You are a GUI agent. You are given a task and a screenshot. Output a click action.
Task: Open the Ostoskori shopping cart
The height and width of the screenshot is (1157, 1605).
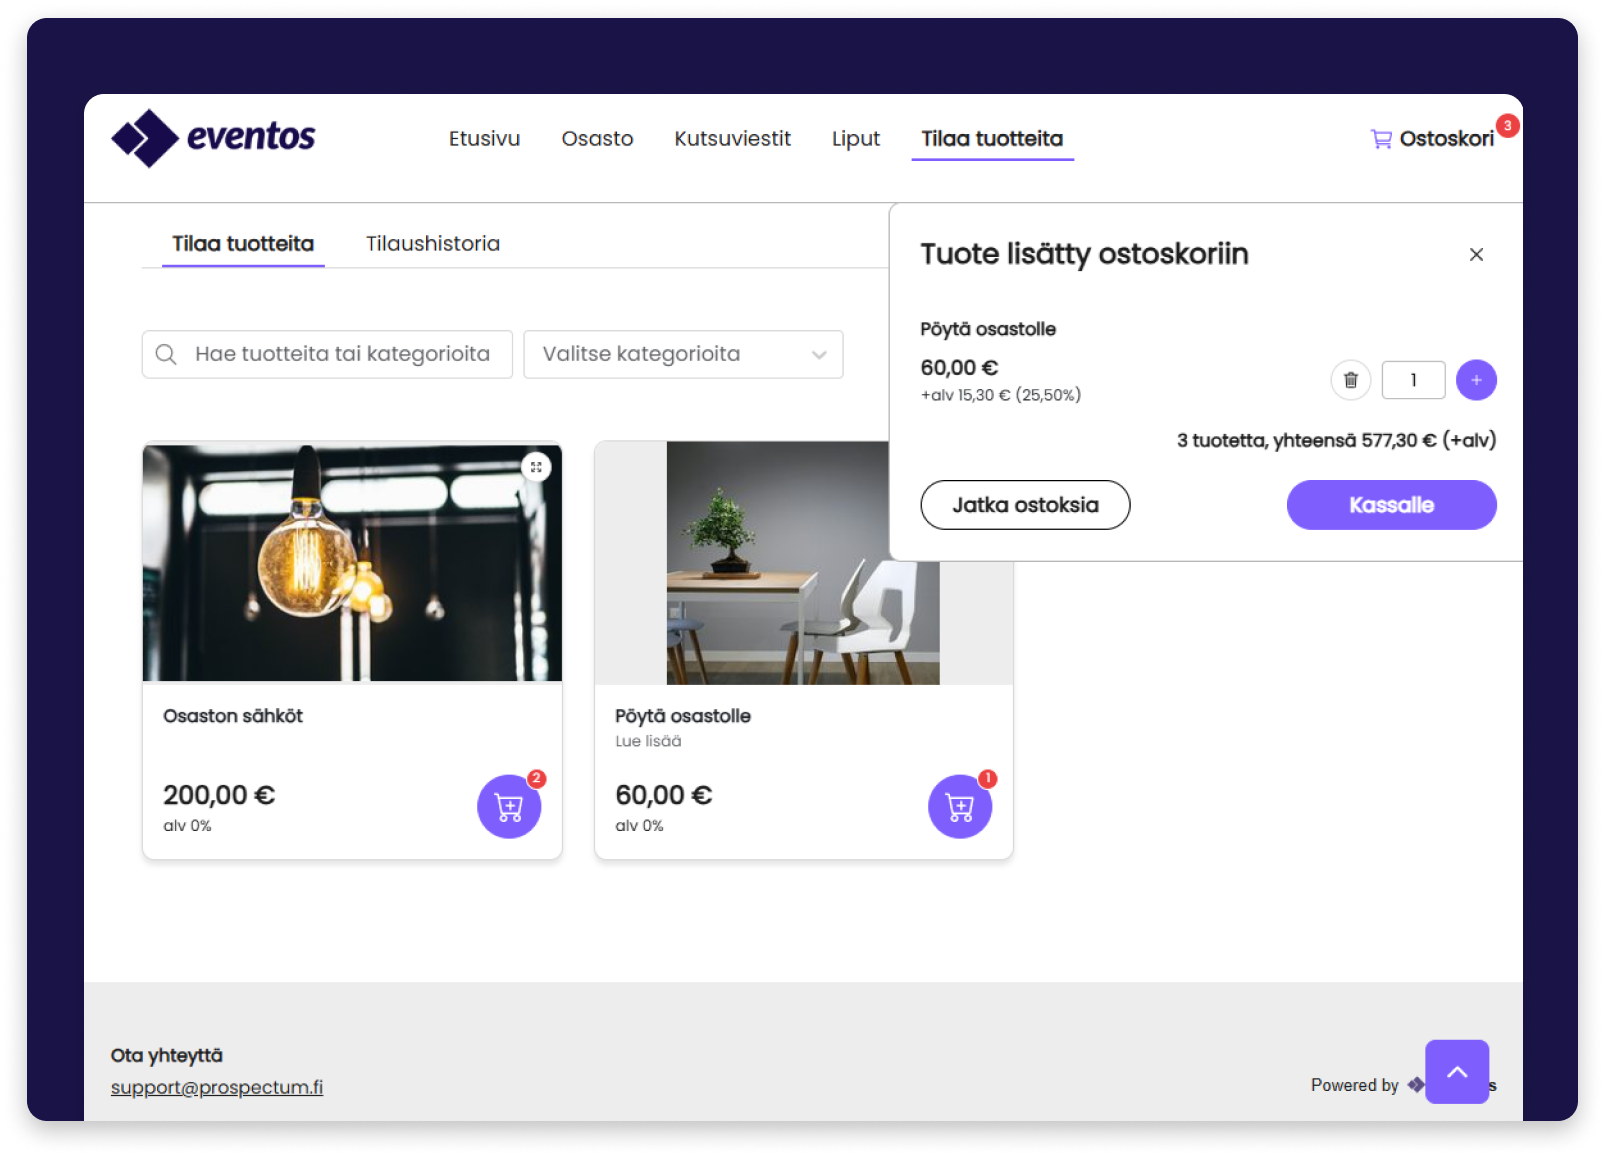1432,139
